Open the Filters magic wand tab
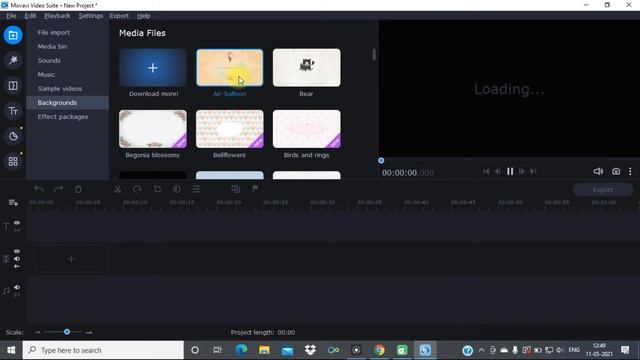640x360 pixels. [x=13, y=60]
